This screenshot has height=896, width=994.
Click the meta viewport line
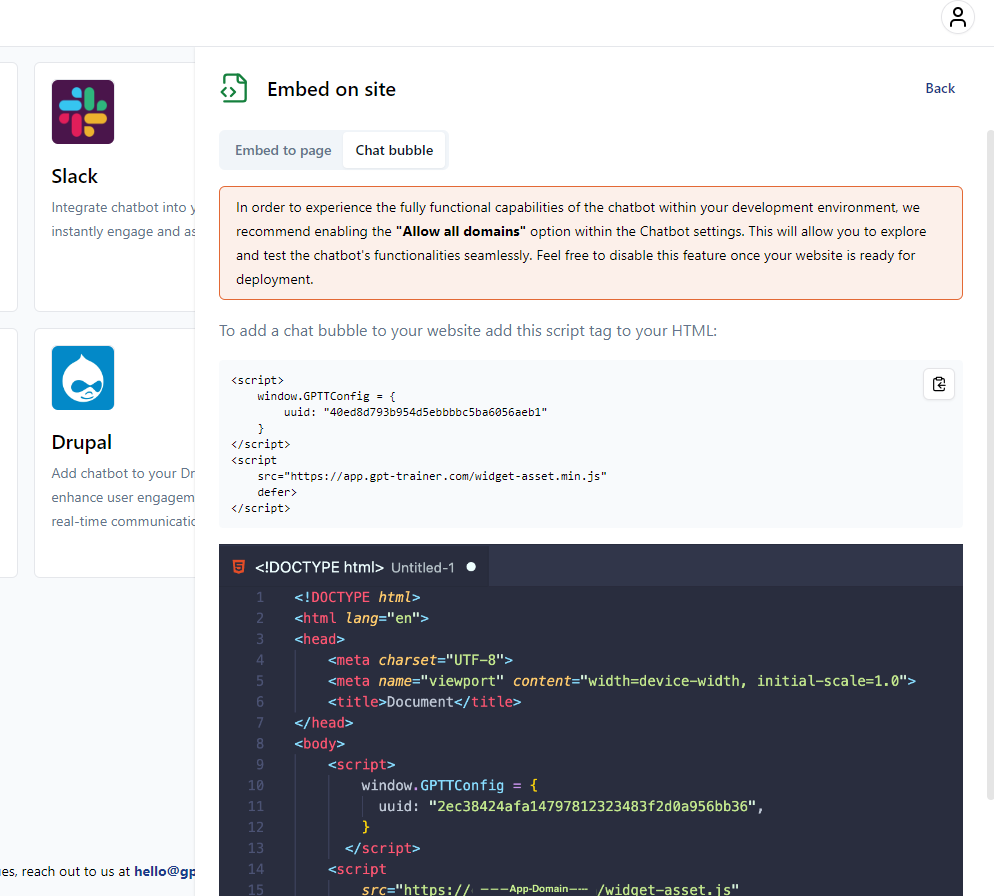[621, 681]
